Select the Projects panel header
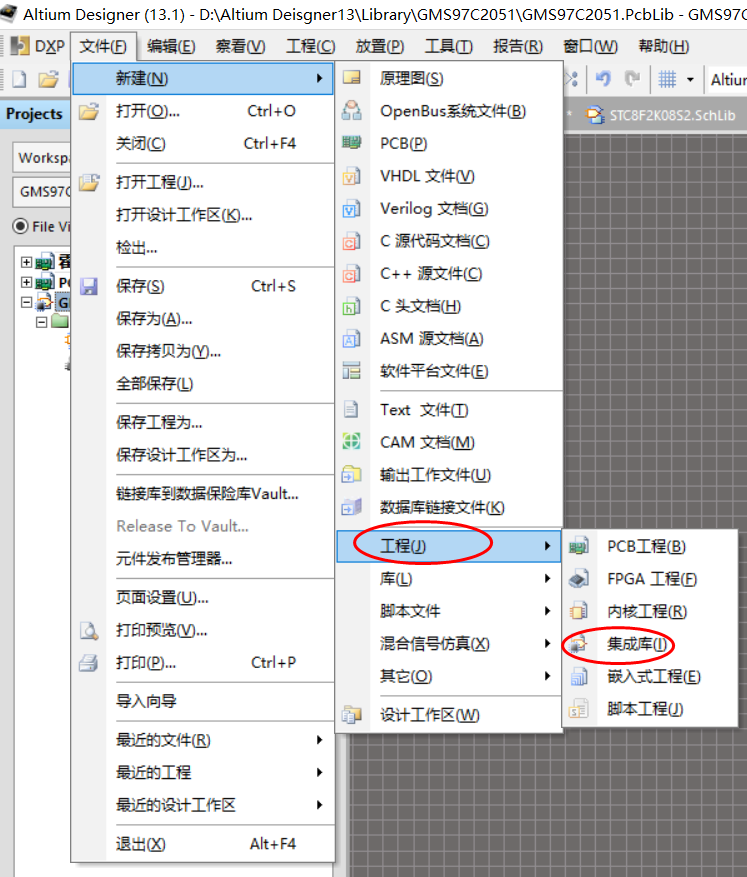Screen dimensions: 747x877 coord(35,114)
